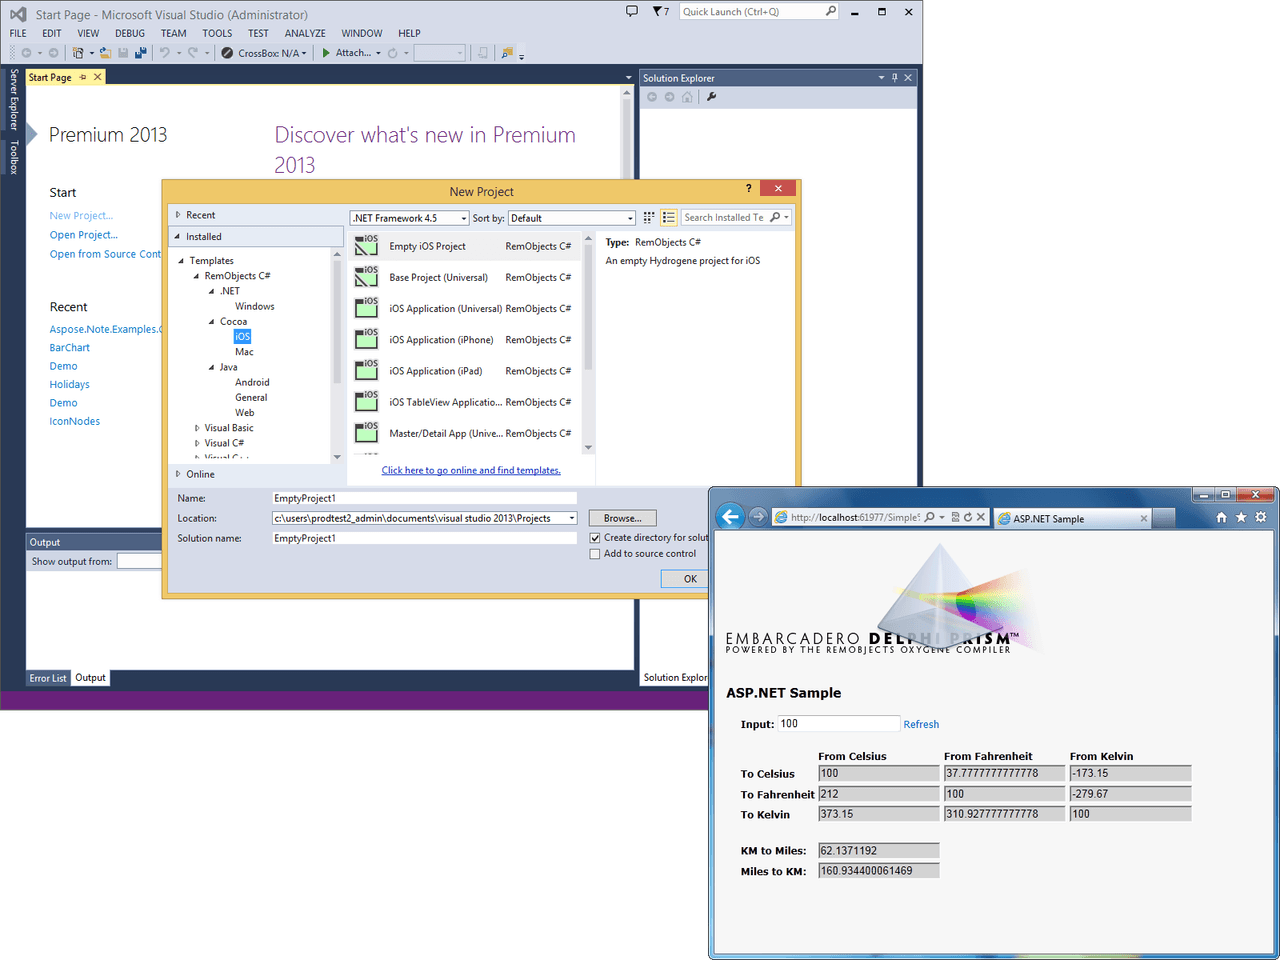The height and width of the screenshot is (960, 1280).
Task: Click the project Name input field
Action: point(424,498)
